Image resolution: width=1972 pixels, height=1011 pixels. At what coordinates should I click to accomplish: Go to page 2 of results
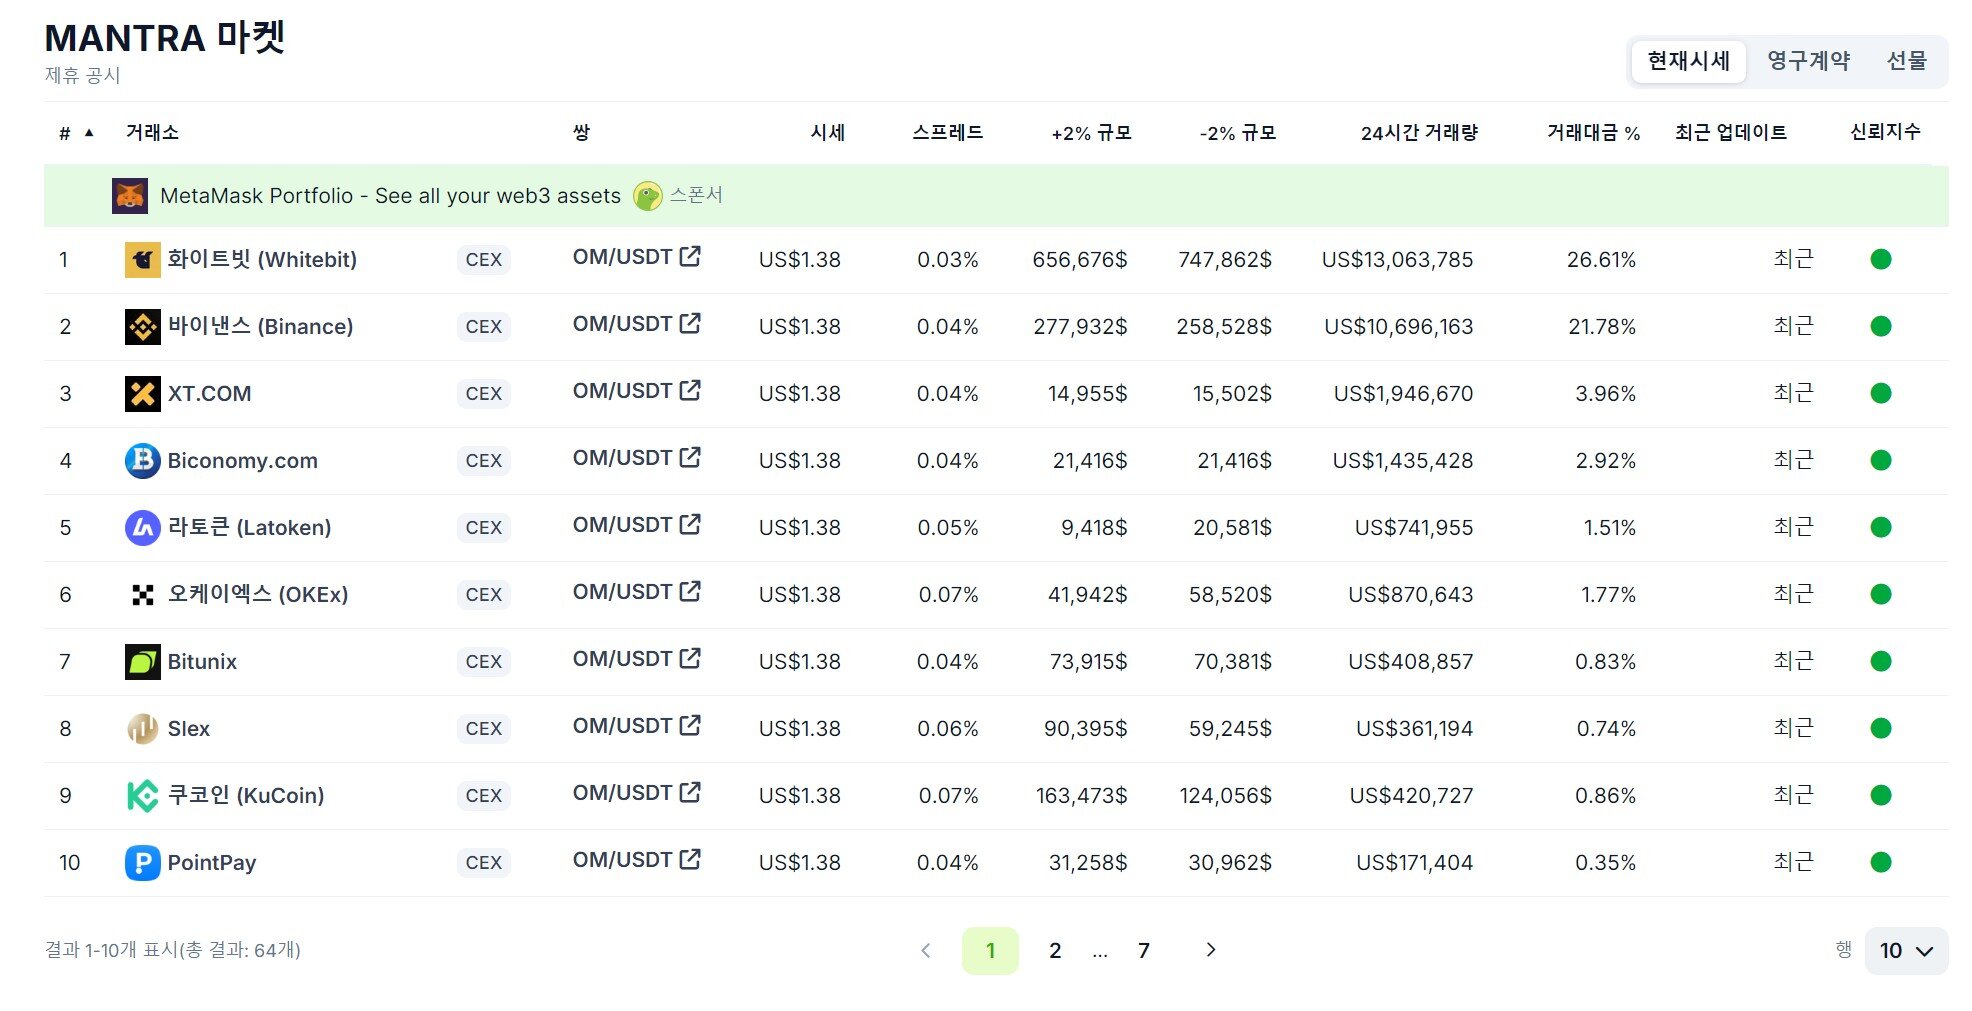(x=1055, y=951)
